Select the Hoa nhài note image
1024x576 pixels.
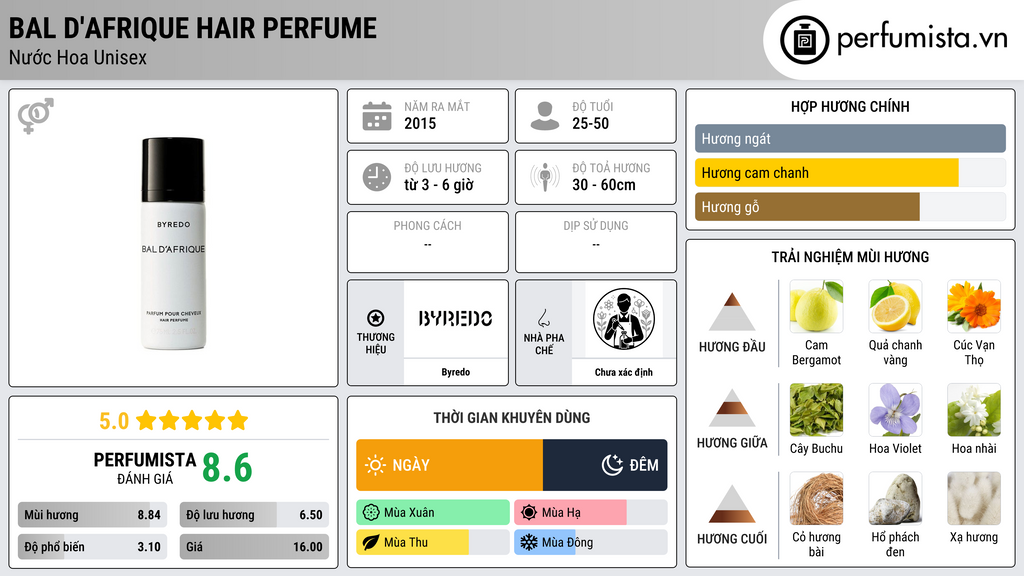click(974, 409)
